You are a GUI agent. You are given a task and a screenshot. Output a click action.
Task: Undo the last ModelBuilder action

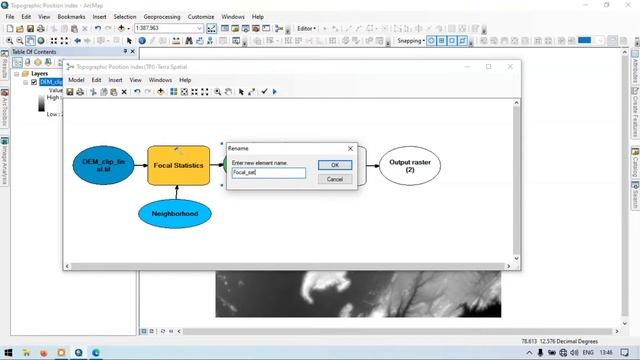tap(137, 92)
